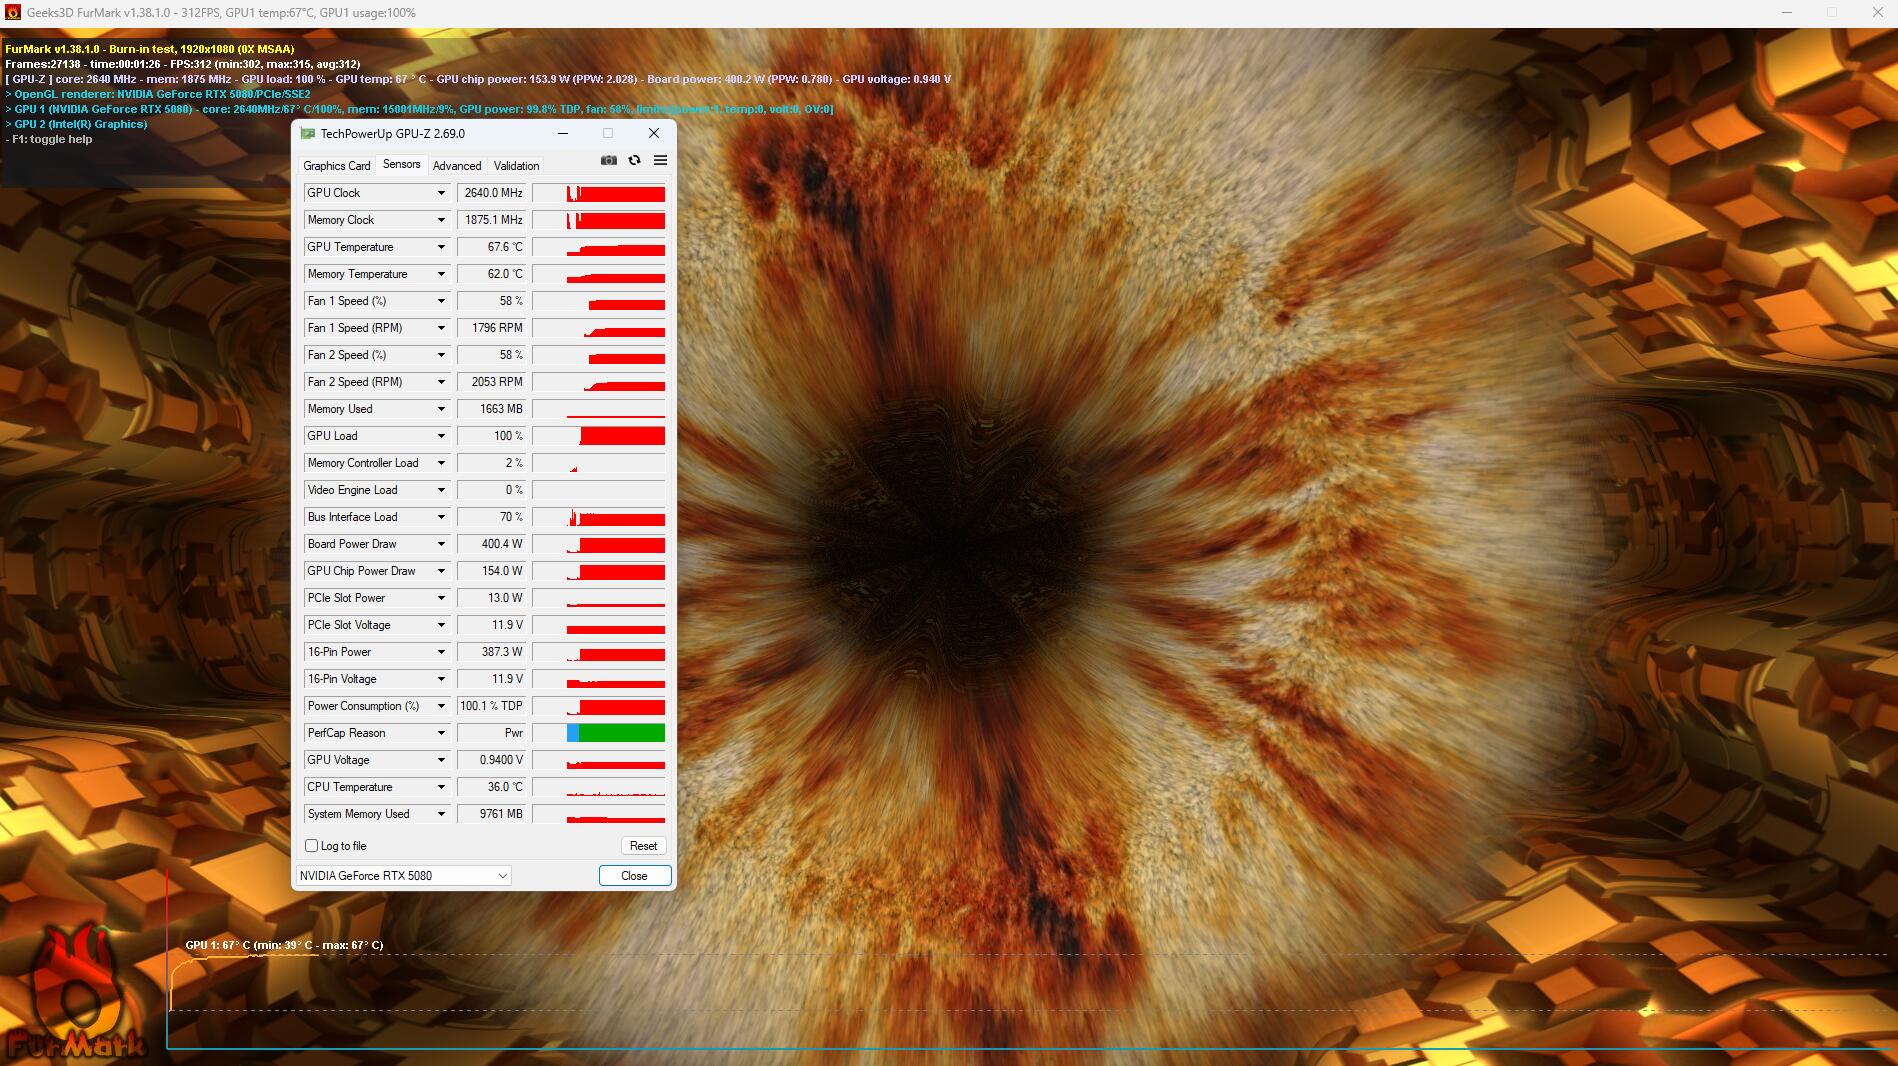Viewport: 1898px width, 1066px height.
Task: Open the GPU Temperature sensor dropdown arrow
Action: click(440, 247)
